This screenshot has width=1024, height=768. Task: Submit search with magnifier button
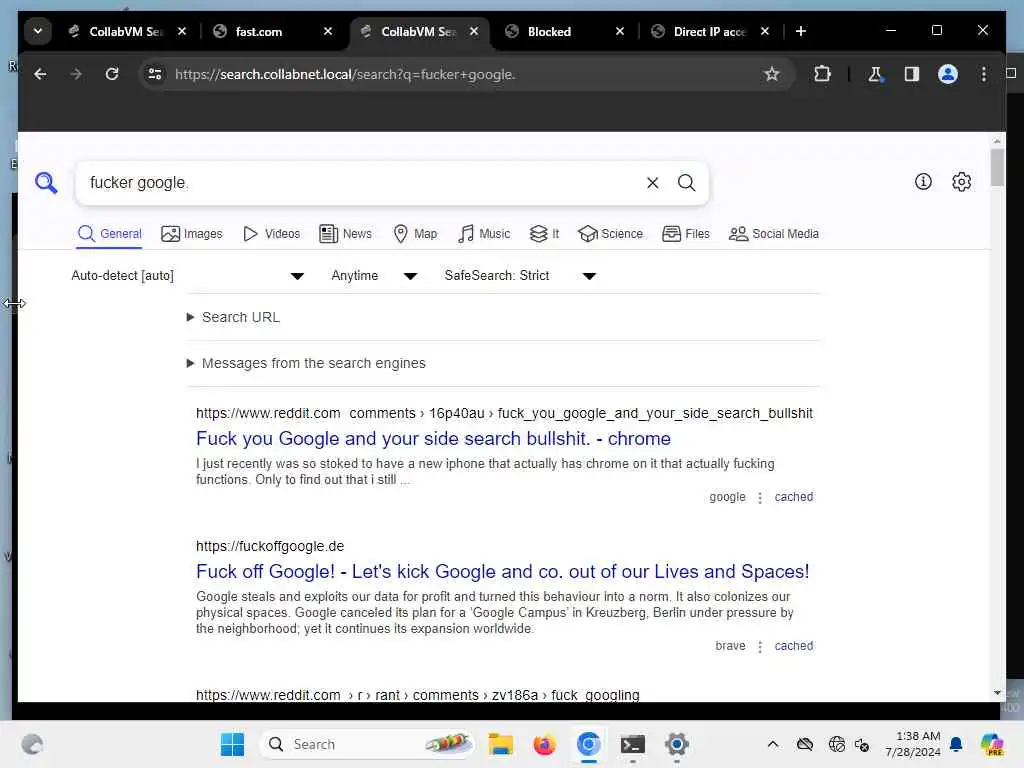tap(686, 183)
